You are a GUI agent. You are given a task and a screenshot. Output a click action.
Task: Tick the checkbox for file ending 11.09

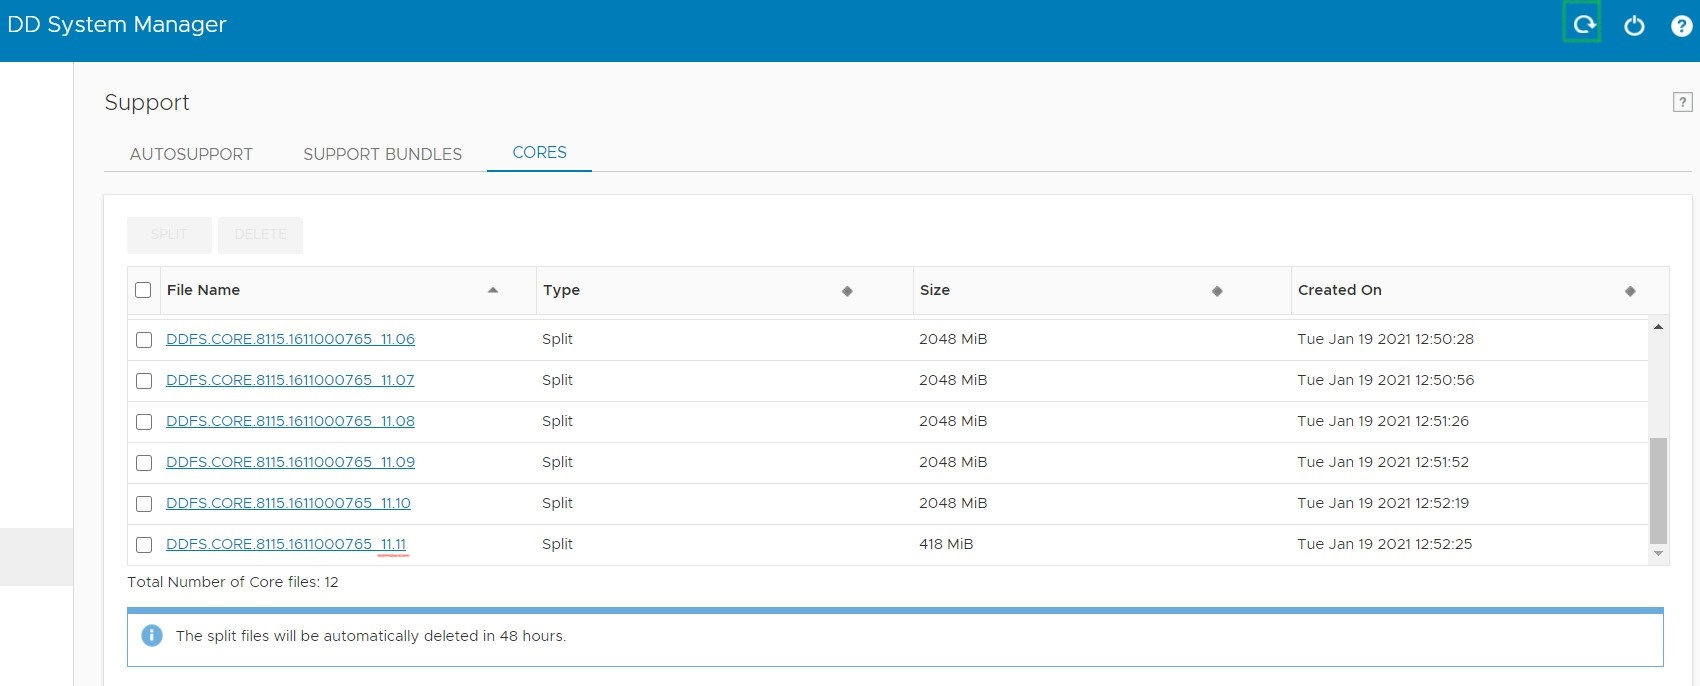(144, 463)
